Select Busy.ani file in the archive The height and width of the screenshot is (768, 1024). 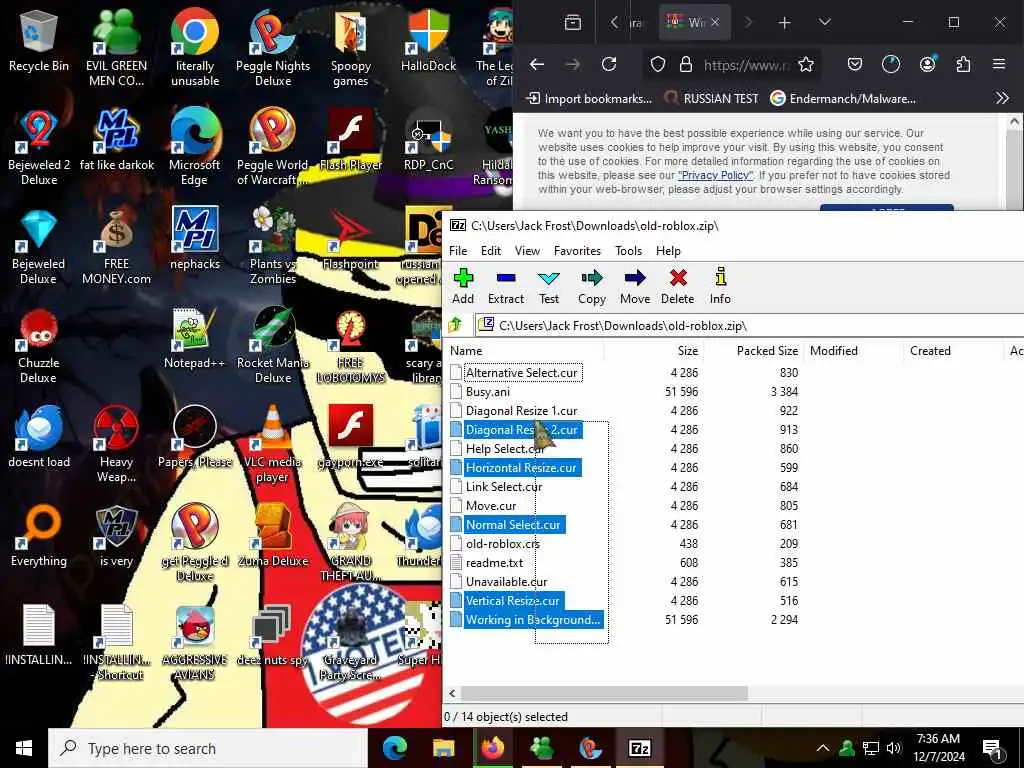(x=487, y=392)
